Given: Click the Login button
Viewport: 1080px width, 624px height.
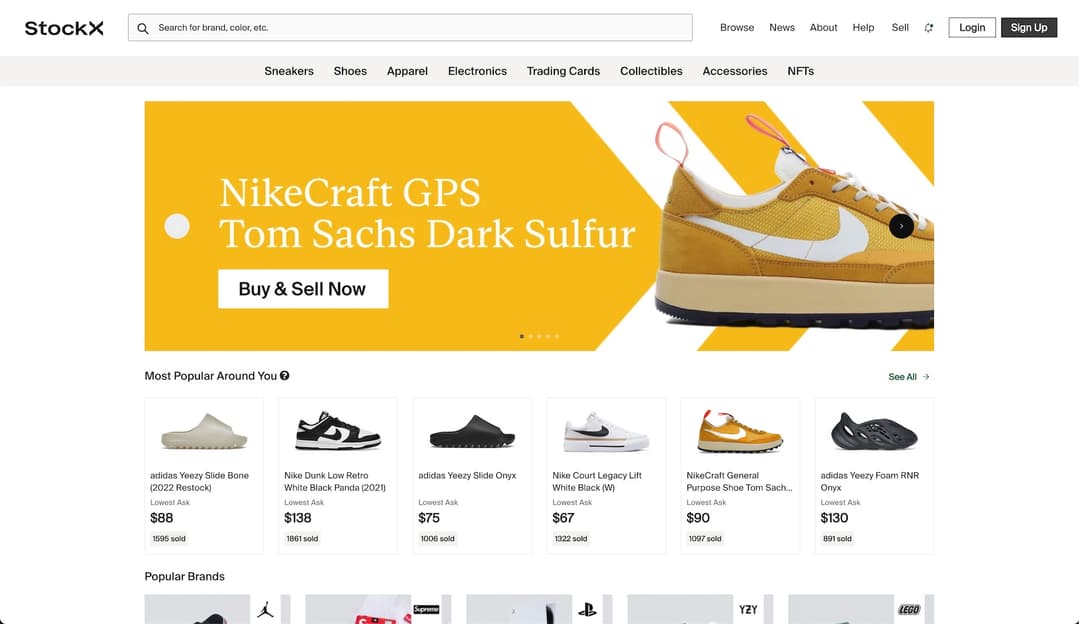Looking at the screenshot, I should click(972, 28).
